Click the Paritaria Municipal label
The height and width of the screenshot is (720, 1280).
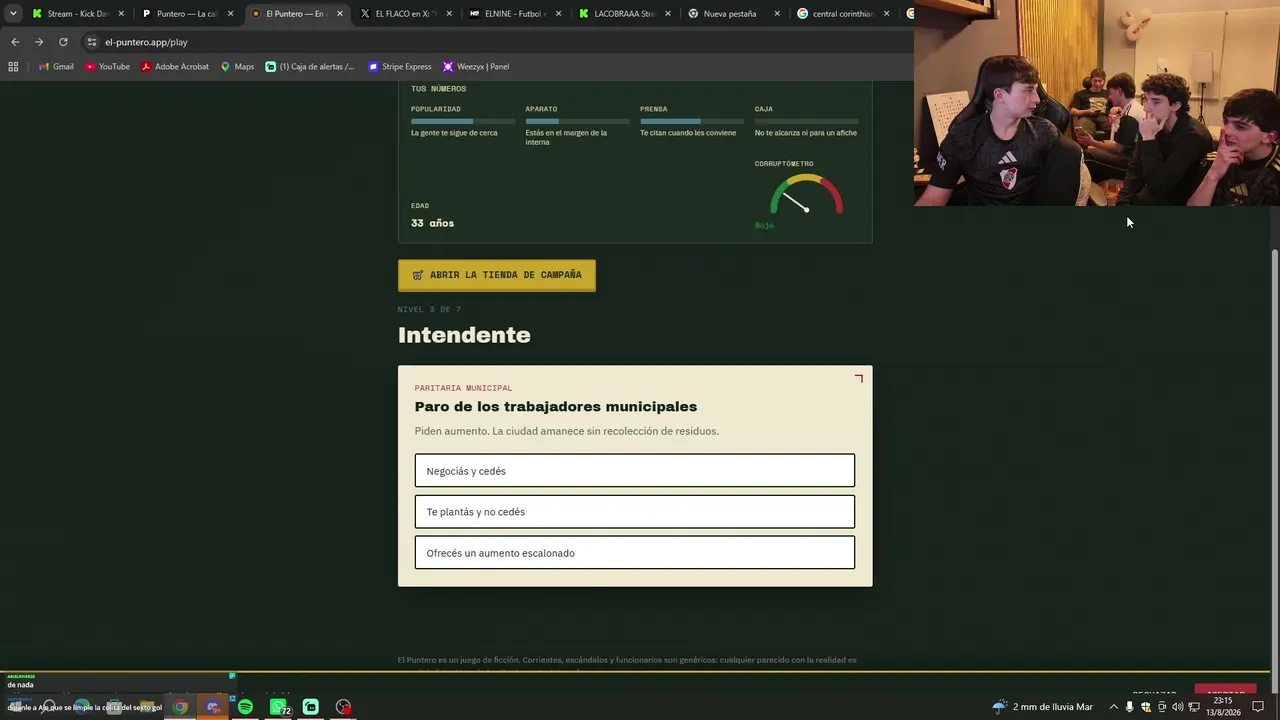click(463, 388)
